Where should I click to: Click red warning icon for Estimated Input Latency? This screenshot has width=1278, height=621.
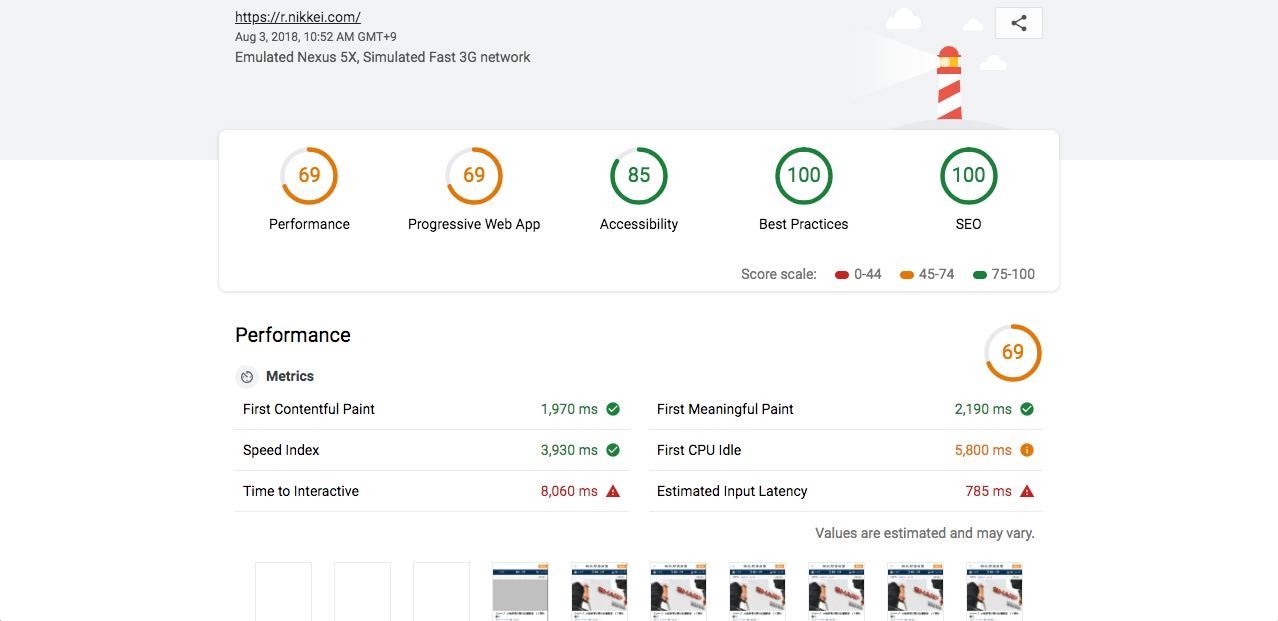1027,491
